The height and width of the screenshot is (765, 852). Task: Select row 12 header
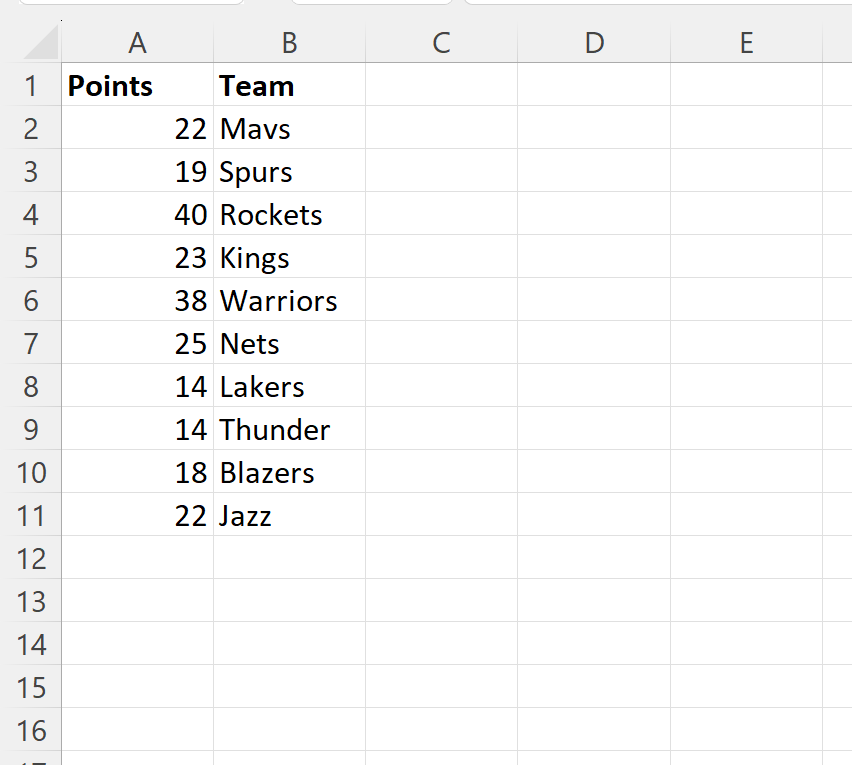[x=31, y=559]
